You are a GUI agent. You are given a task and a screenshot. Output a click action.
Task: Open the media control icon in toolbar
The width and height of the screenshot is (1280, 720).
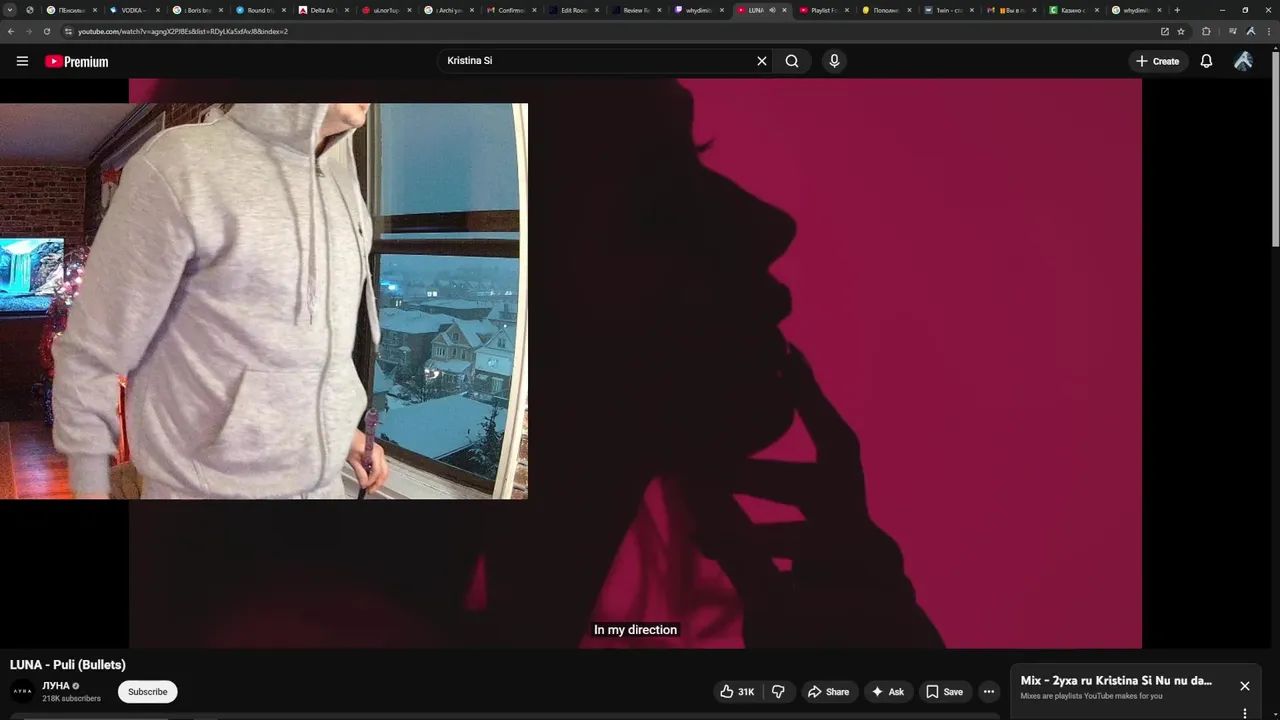(x=1232, y=31)
